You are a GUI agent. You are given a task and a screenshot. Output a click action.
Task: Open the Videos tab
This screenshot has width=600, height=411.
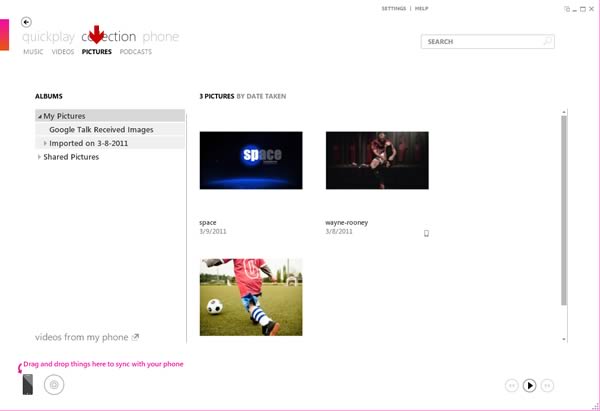63,52
